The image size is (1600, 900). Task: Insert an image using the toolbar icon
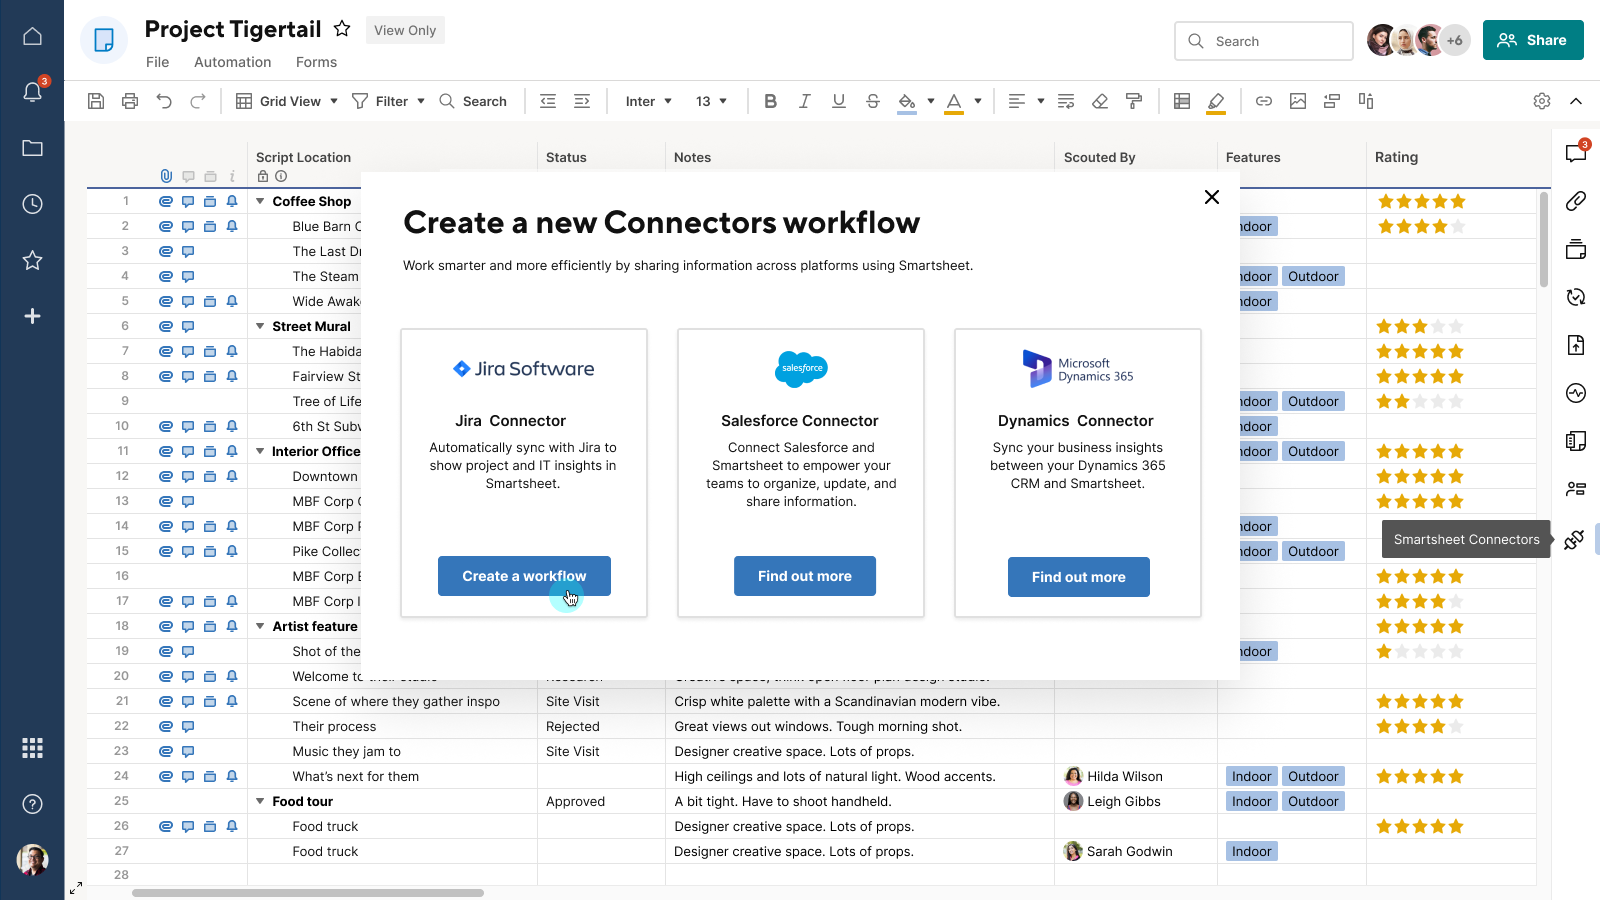click(1298, 101)
